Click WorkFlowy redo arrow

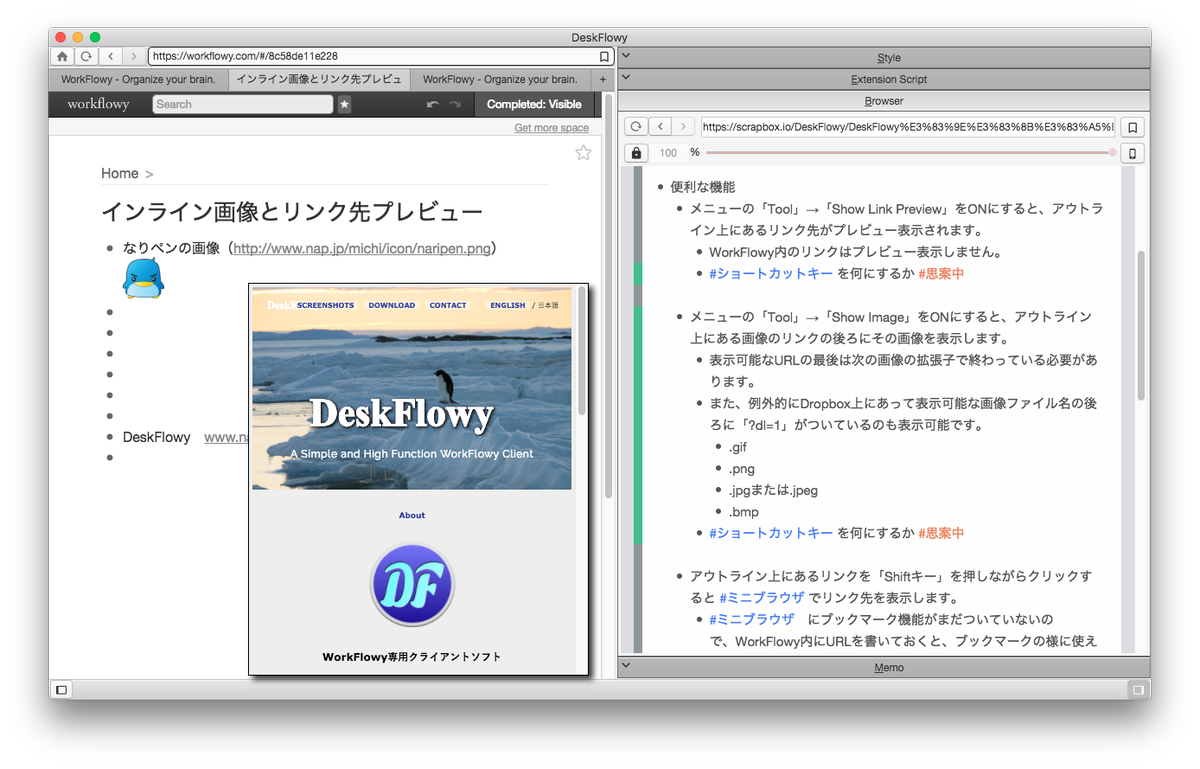(455, 104)
